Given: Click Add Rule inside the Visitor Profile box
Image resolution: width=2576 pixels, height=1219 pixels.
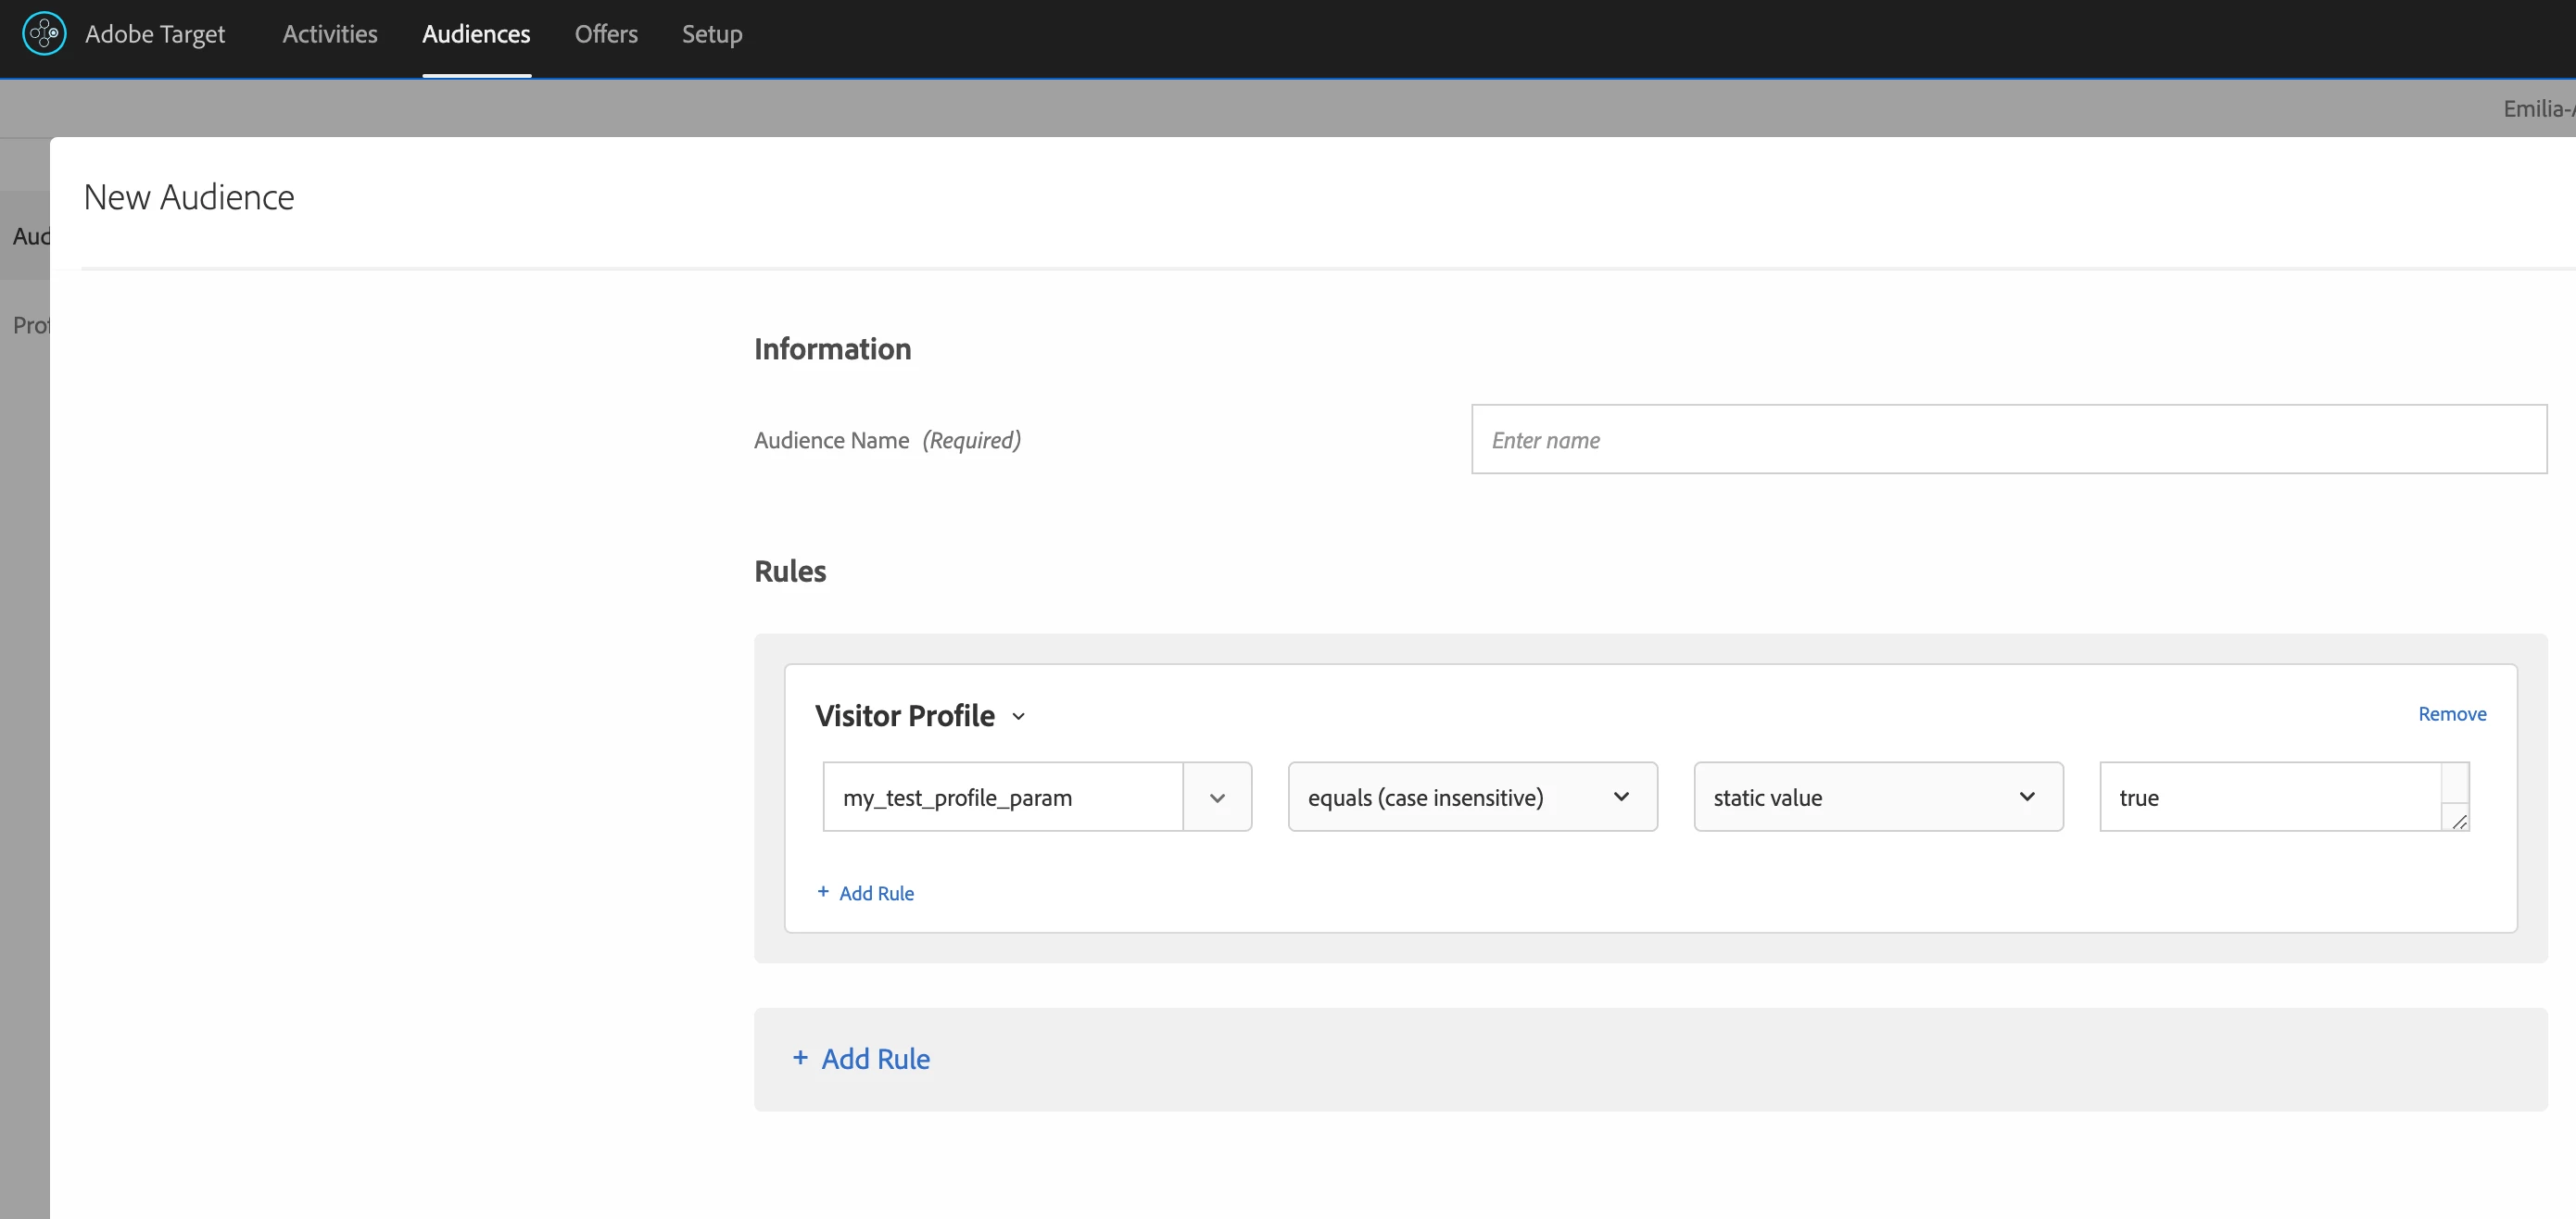Looking at the screenshot, I should coord(876,893).
